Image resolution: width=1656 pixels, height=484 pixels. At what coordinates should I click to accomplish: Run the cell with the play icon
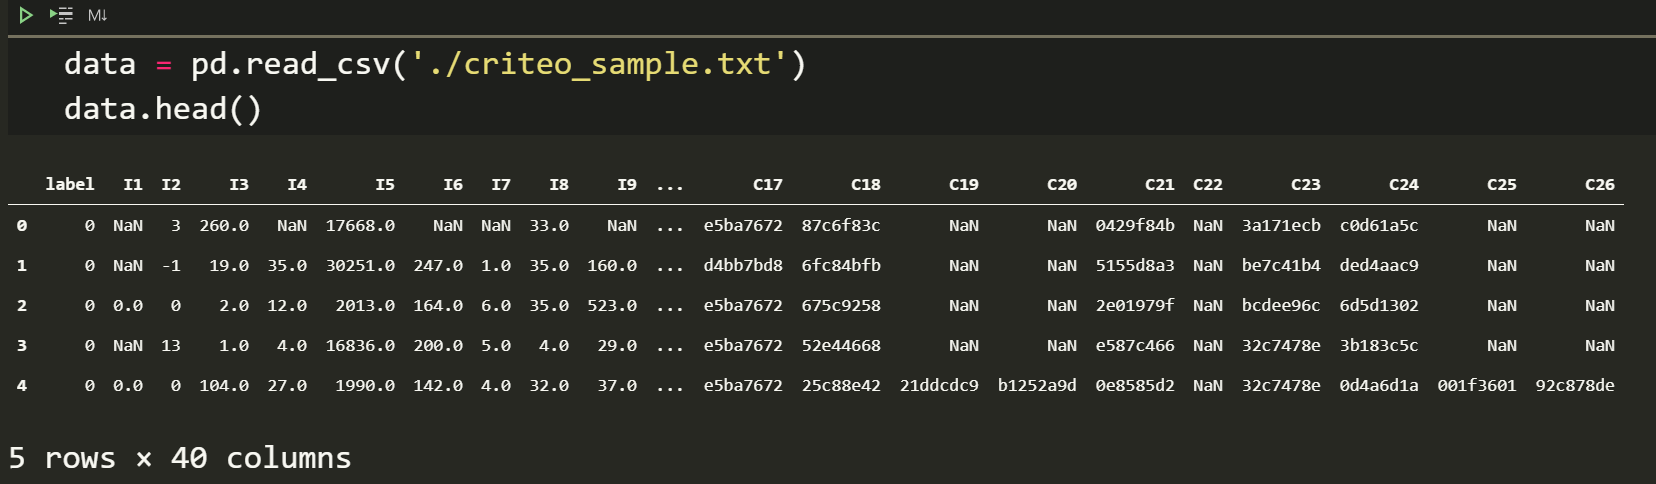click(26, 15)
